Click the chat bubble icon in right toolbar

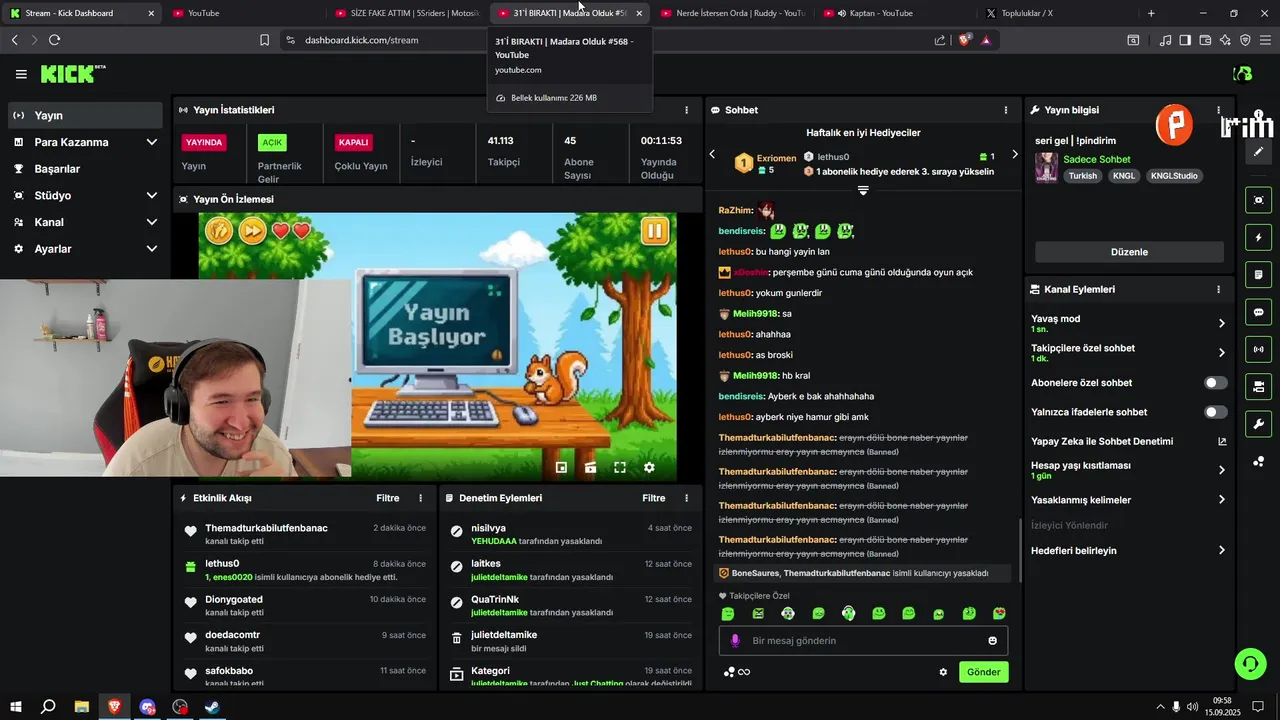click(1258, 312)
